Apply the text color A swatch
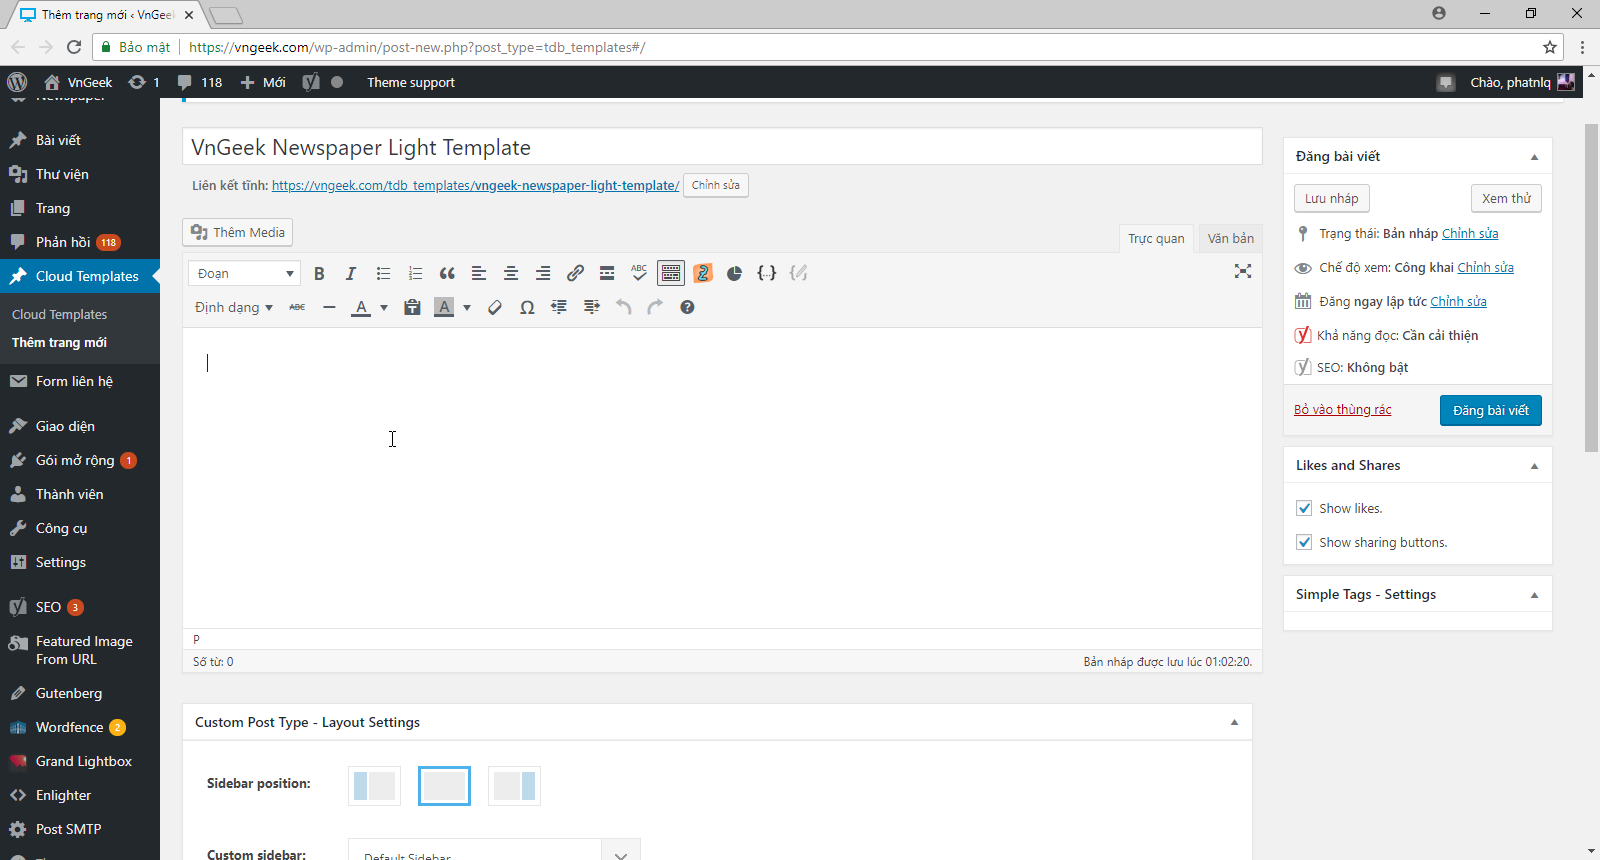 pyautogui.click(x=362, y=307)
